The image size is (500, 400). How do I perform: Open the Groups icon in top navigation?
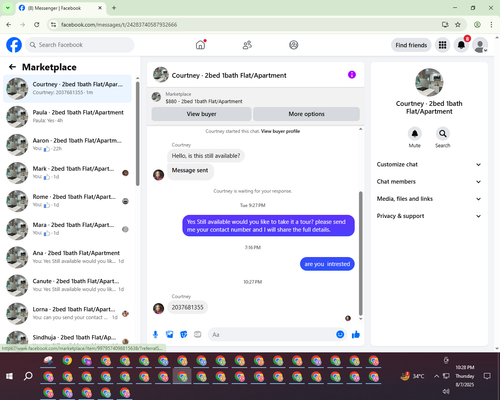pyautogui.click(x=294, y=45)
